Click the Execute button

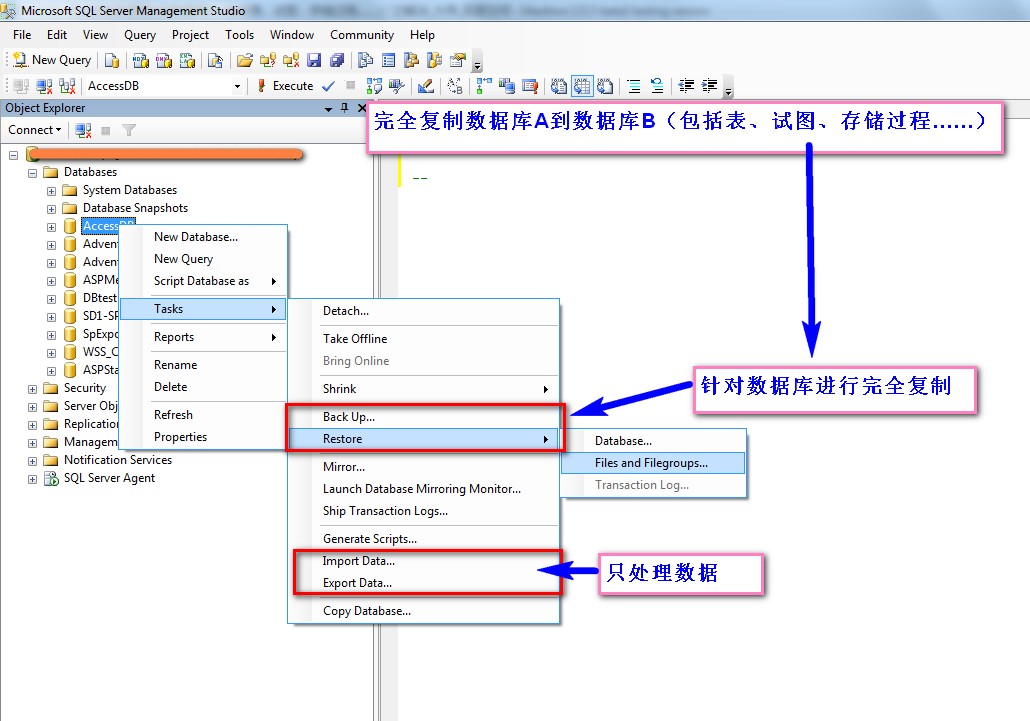(x=285, y=86)
